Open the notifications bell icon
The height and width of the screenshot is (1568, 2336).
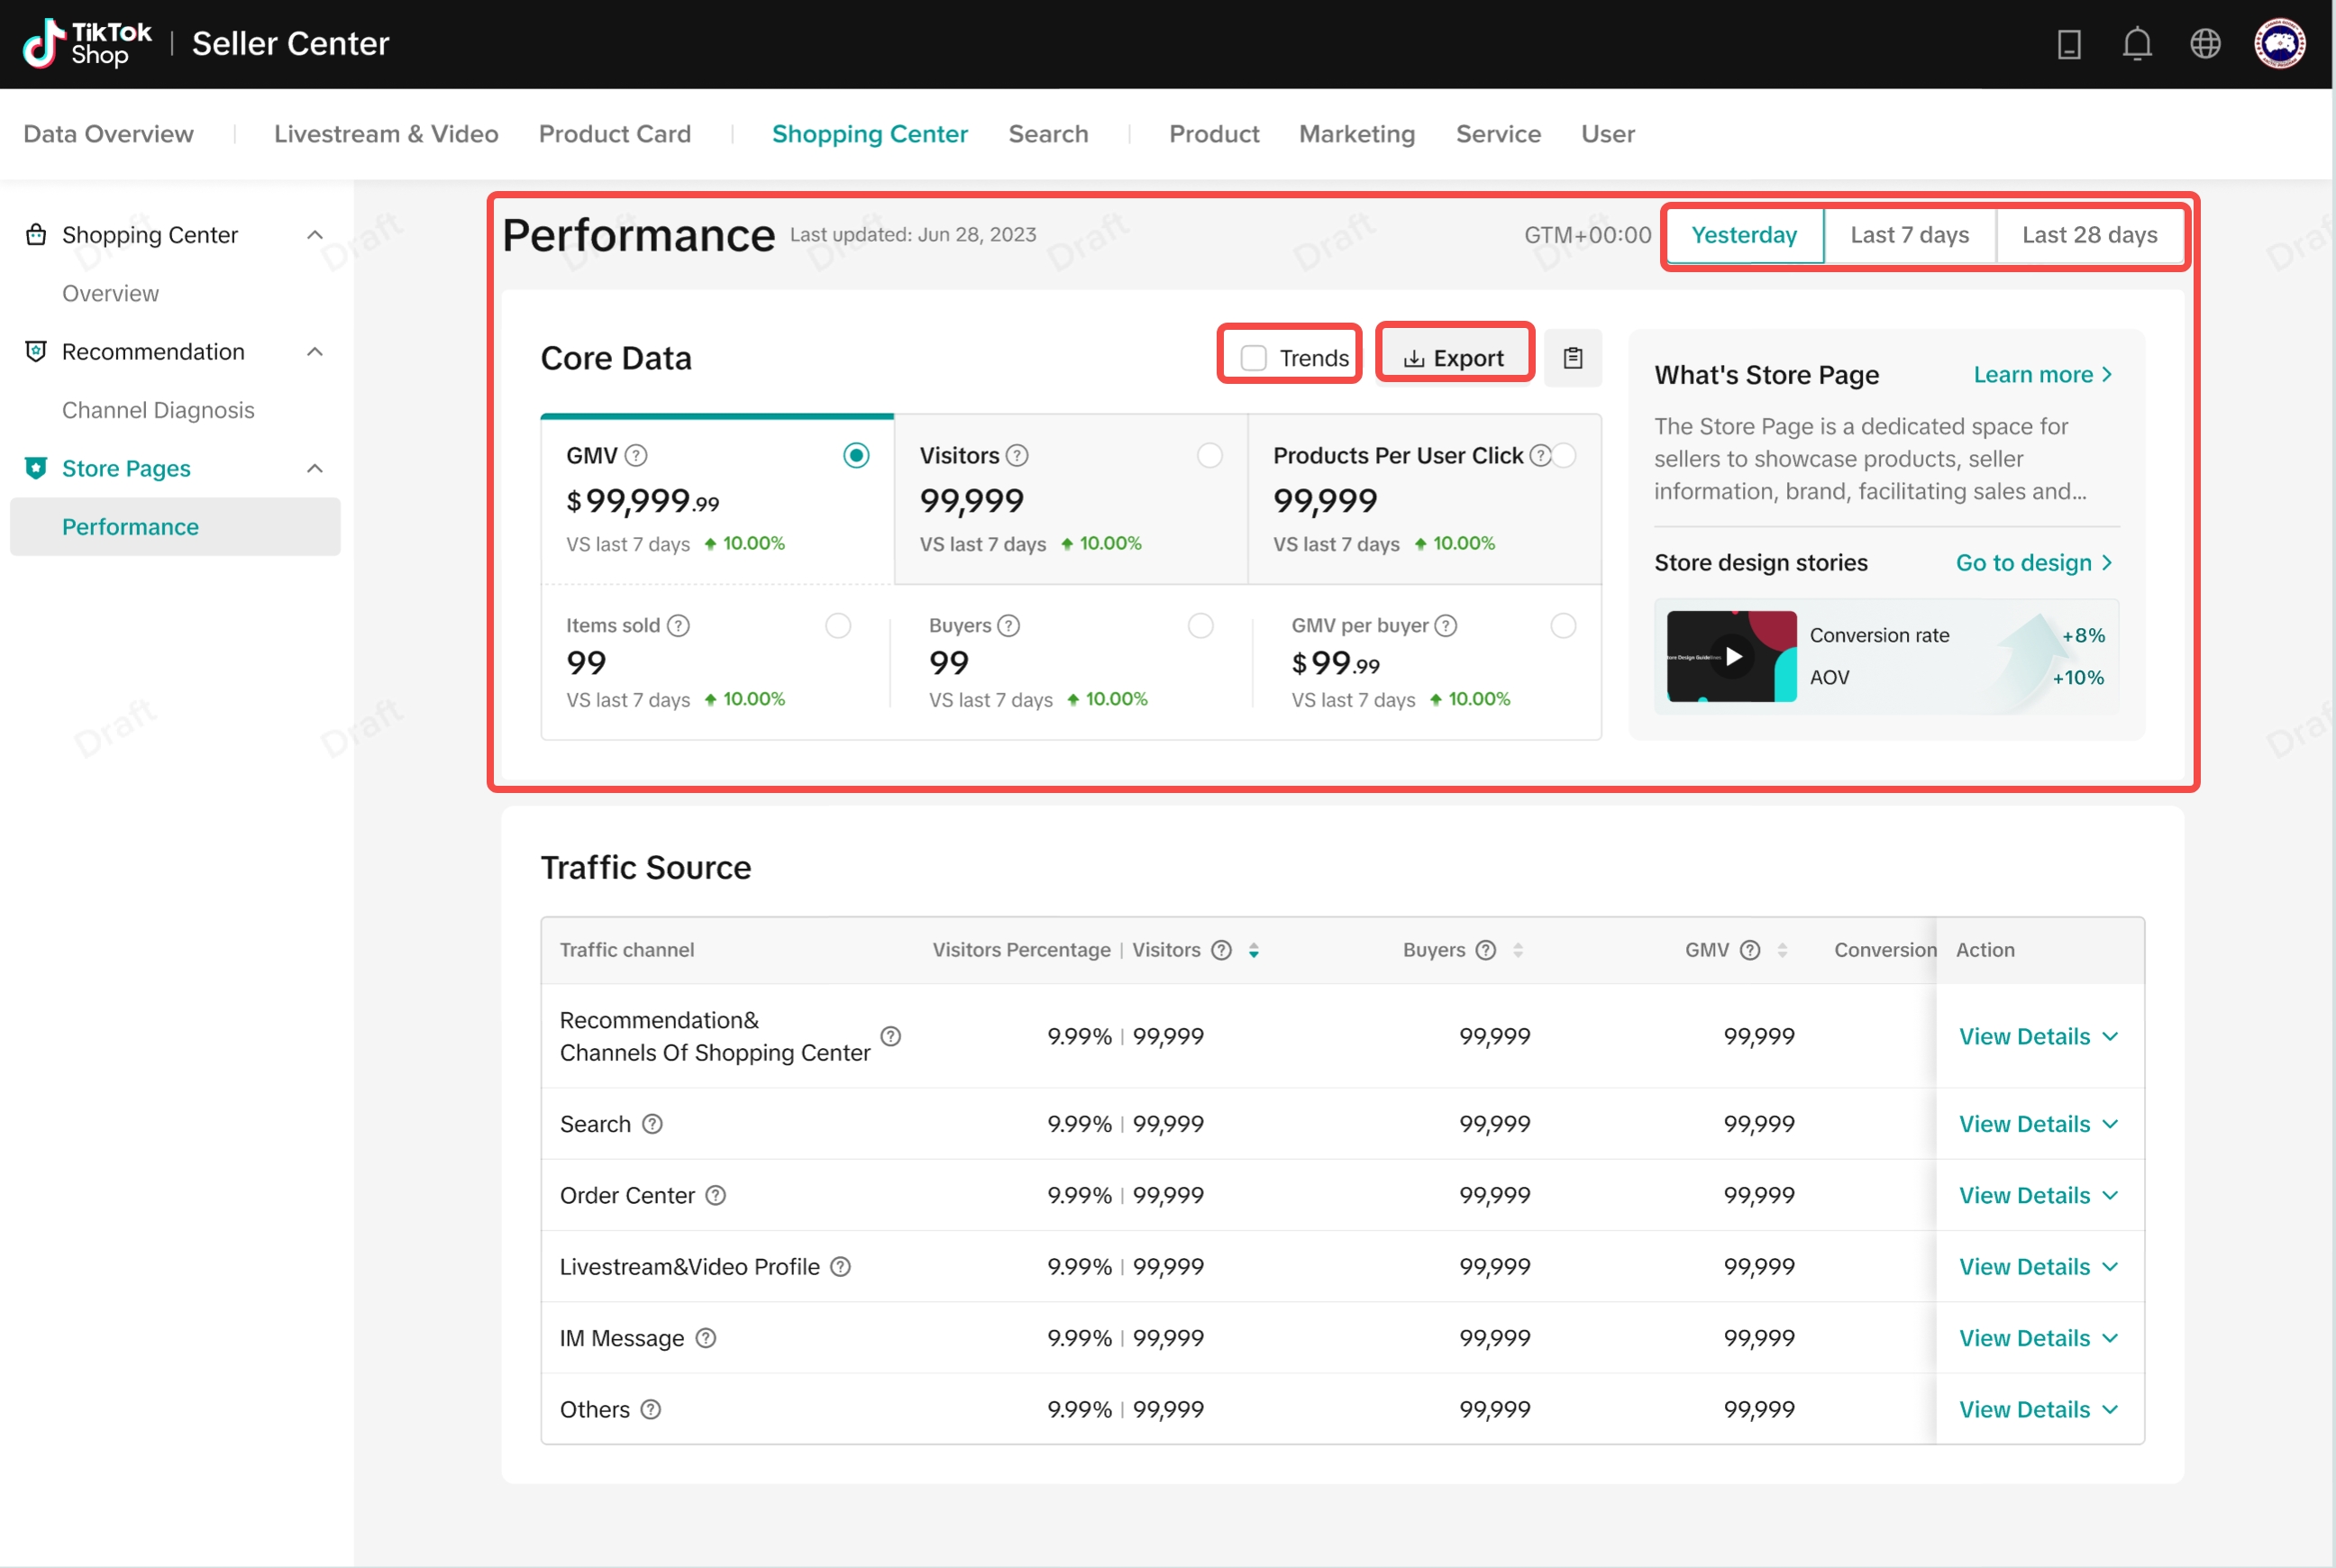[x=2137, y=44]
